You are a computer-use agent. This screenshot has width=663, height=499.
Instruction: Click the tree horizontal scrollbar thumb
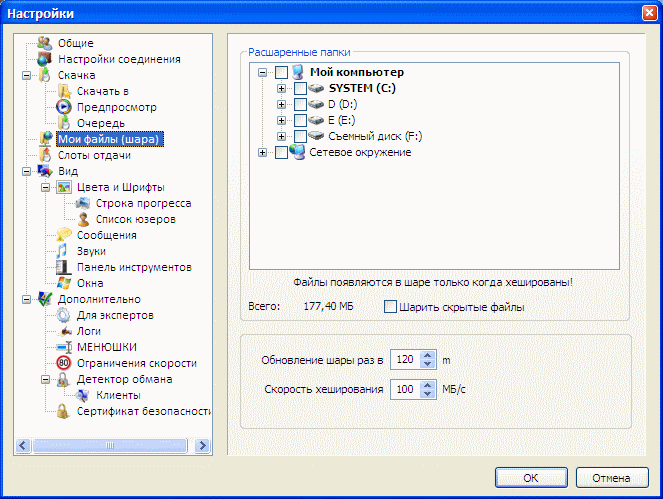(x=110, y=445)
